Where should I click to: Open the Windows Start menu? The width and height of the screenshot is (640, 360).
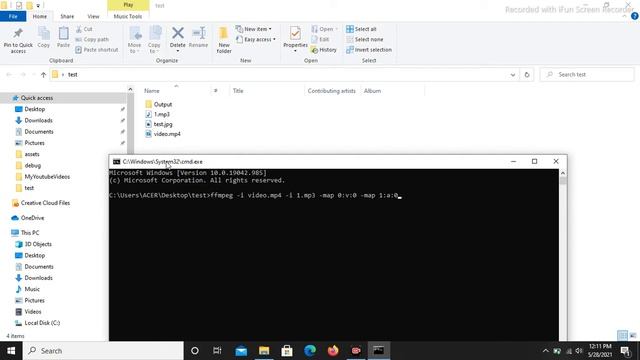[x=11, y=351]
